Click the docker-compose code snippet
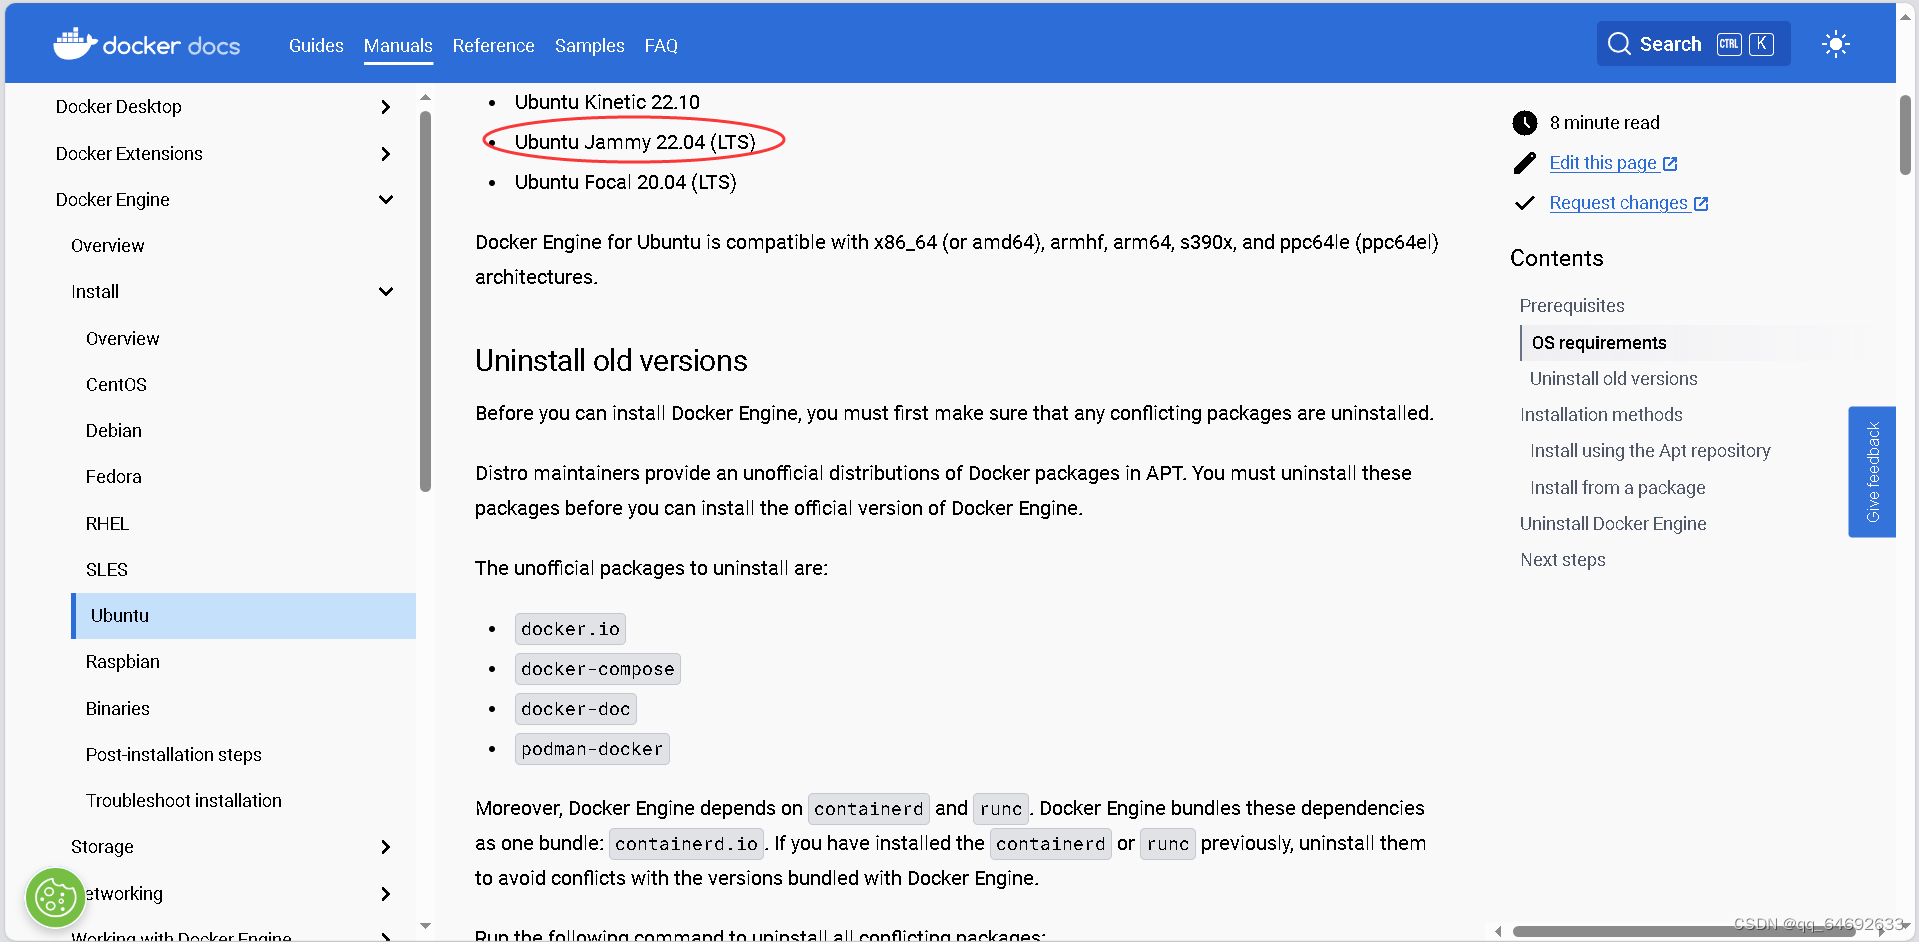Viewport: 1919px width, 942px height. (x=597, y=669)
